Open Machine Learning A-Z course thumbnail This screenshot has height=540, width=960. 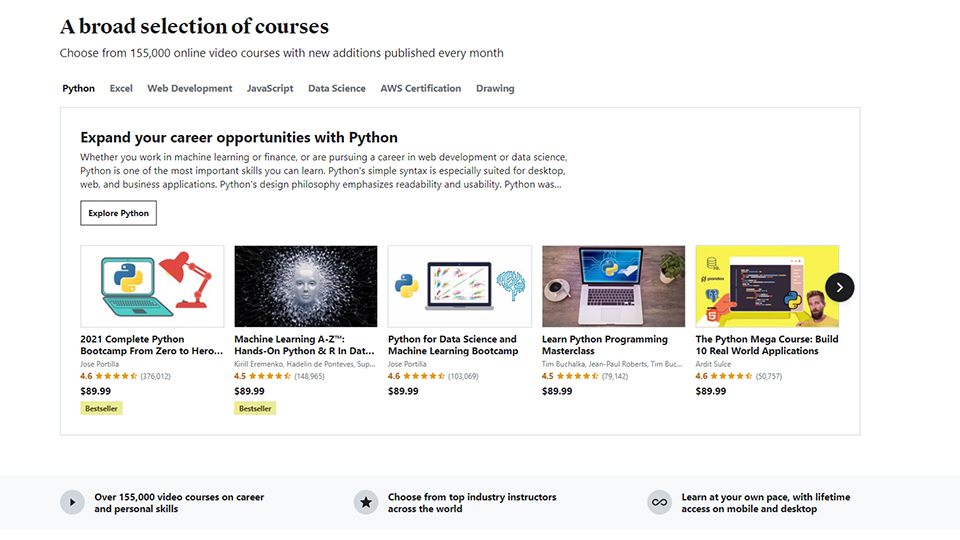click(x=306, y=287)
